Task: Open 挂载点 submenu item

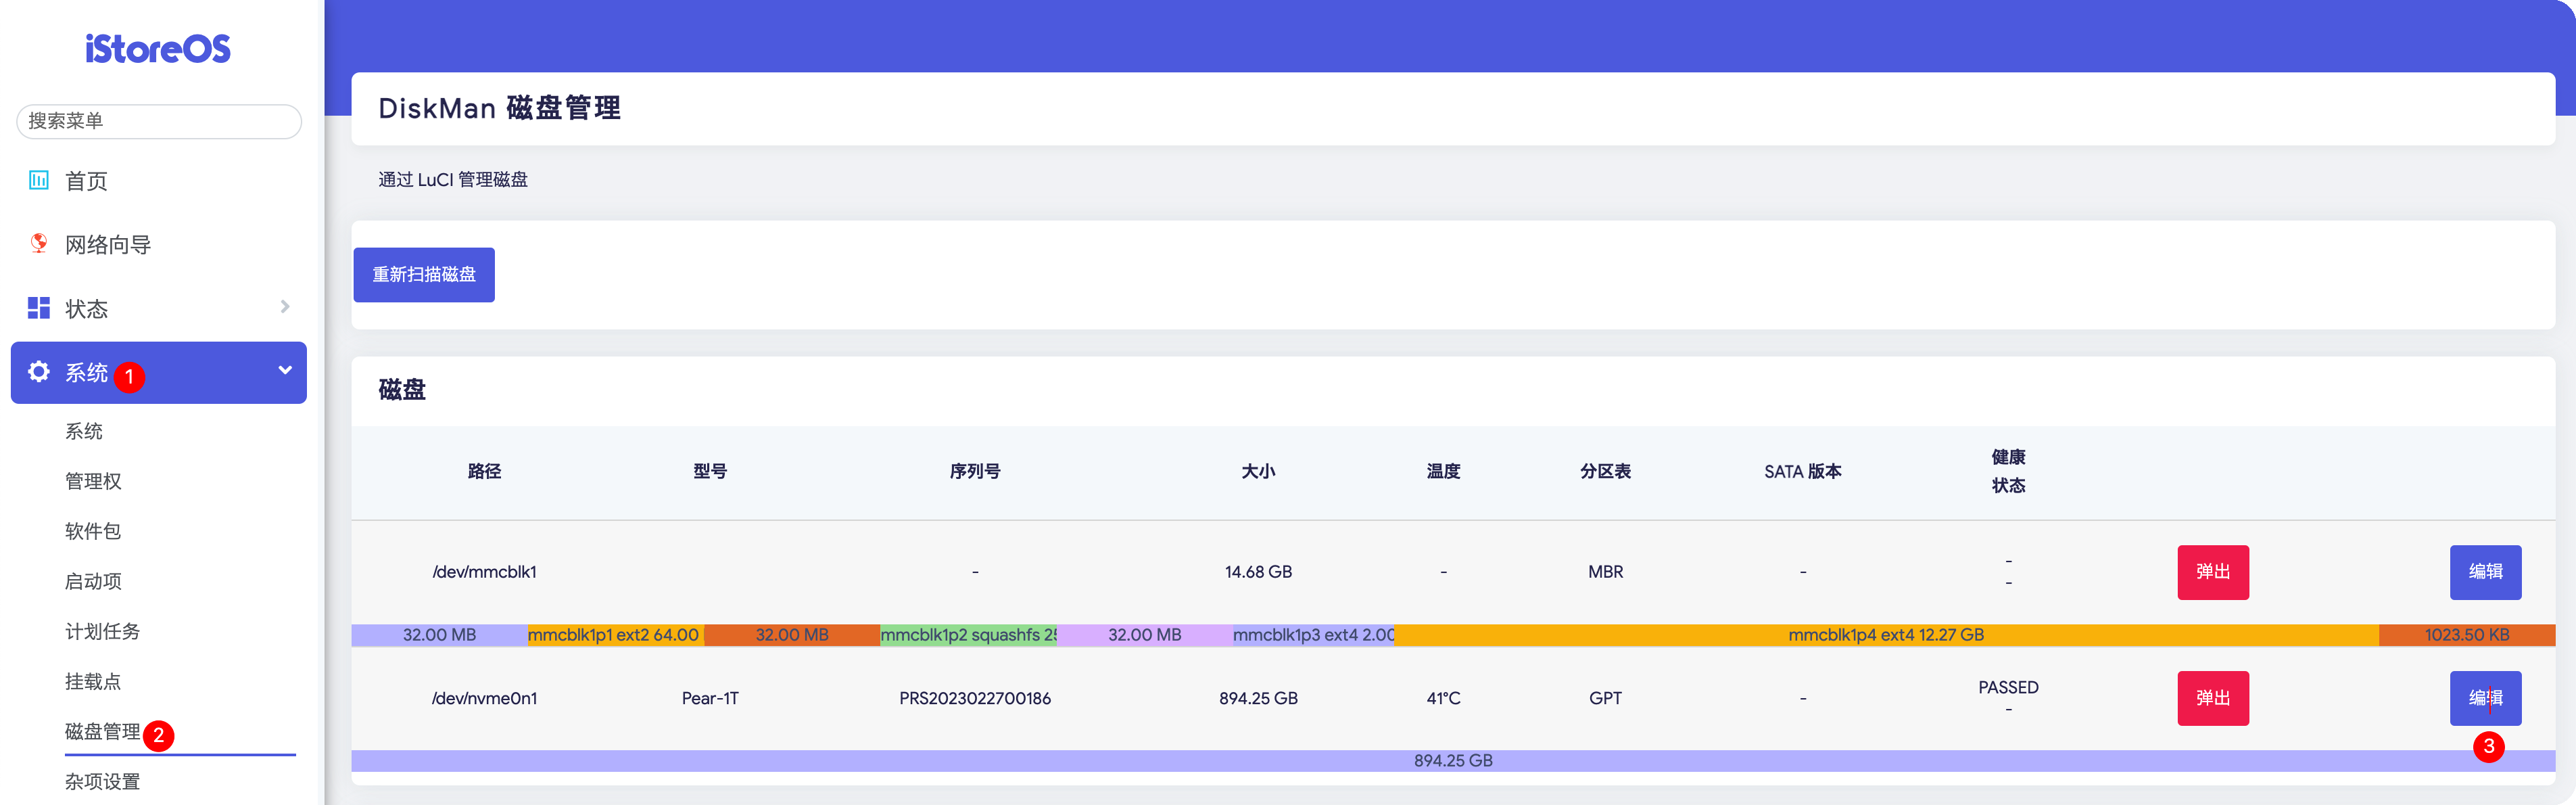Action: tap(93, 681)
